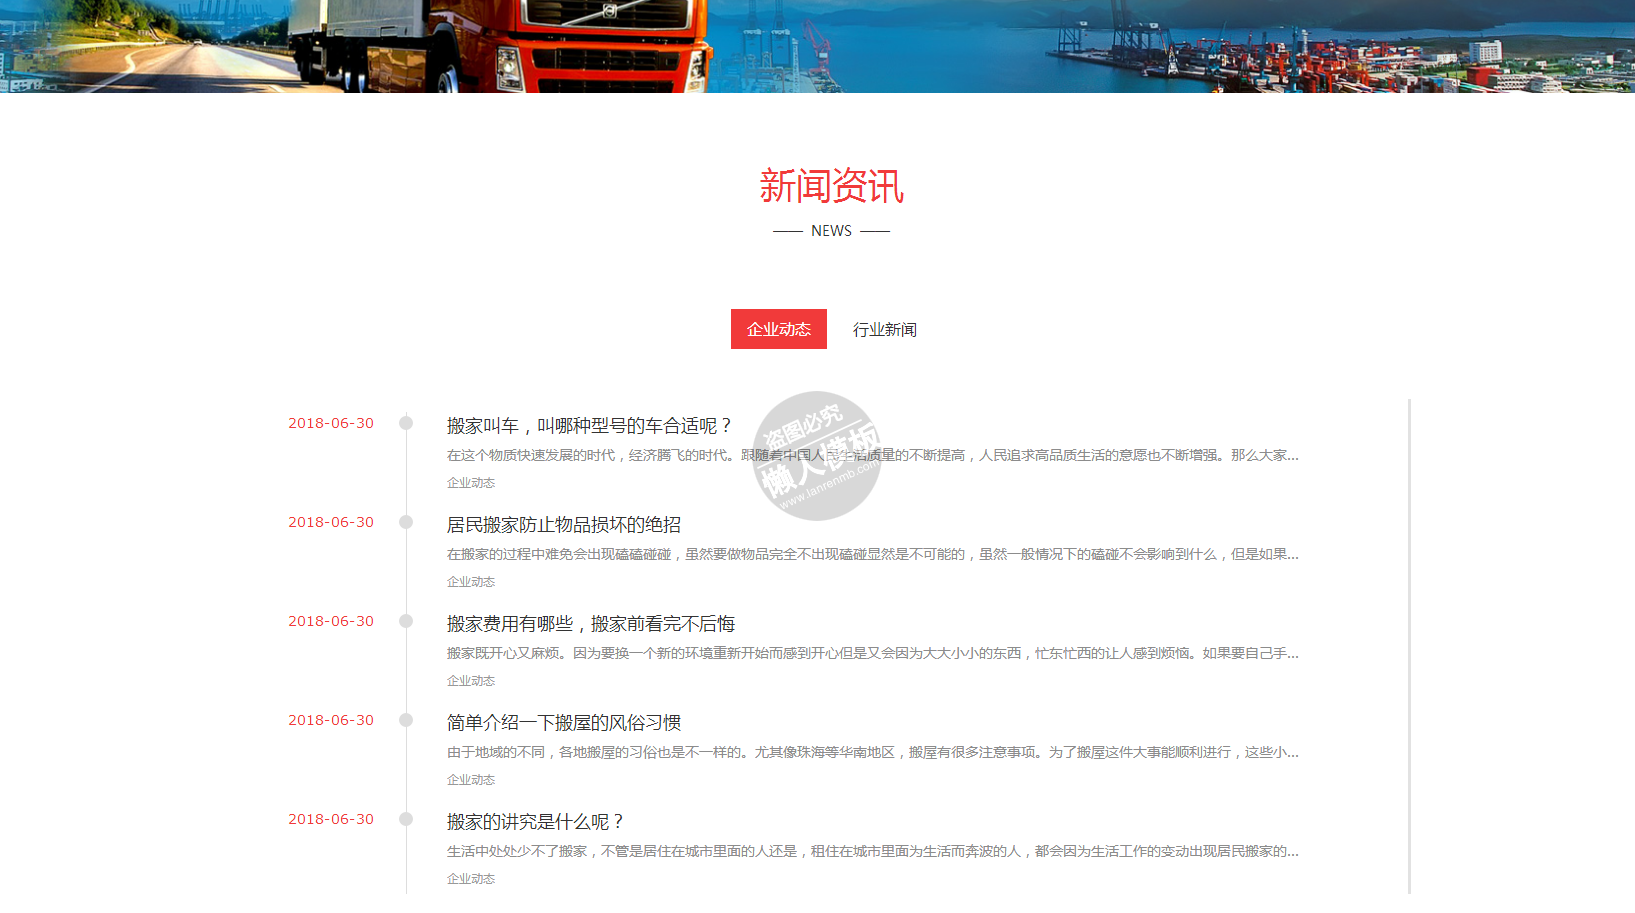Image resolution: width=1635 pixels, height=913 pixels.
Task: Click the 企业动态 tag under 搬家的讲究是什么呢
Action: click(x=471, y=879)
